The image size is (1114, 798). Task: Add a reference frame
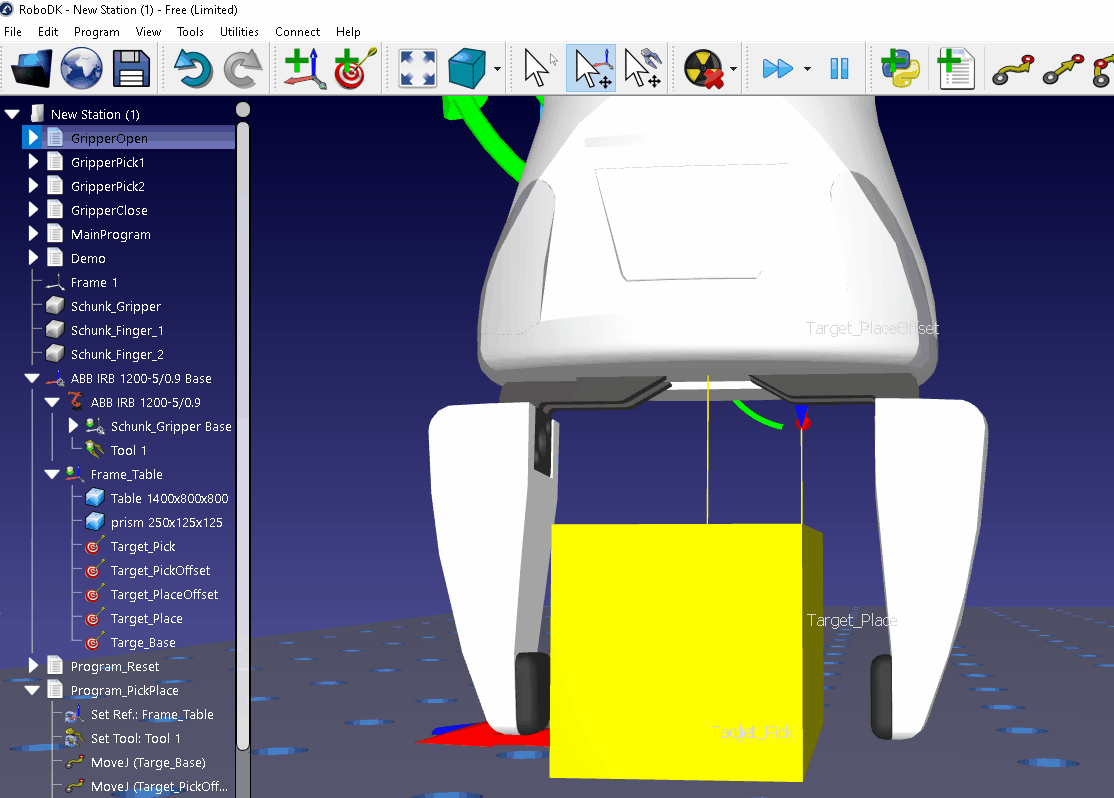tap(305, 68)
